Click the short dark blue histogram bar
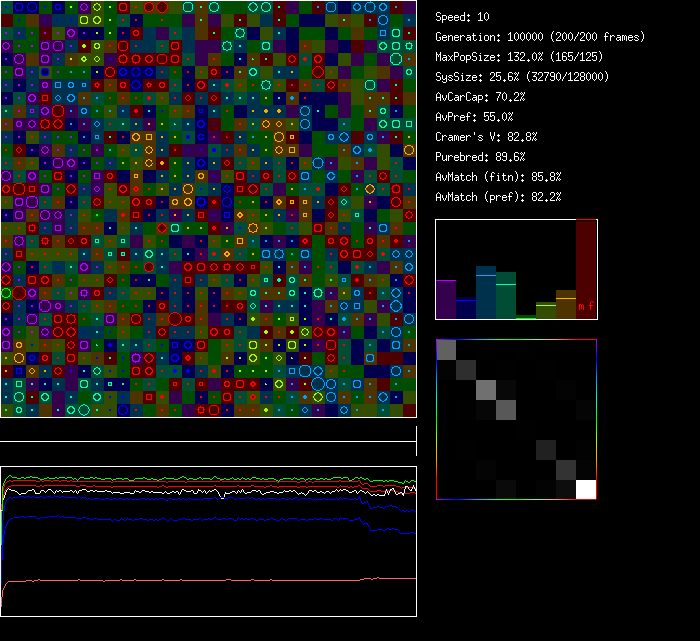 coord(466,309)
